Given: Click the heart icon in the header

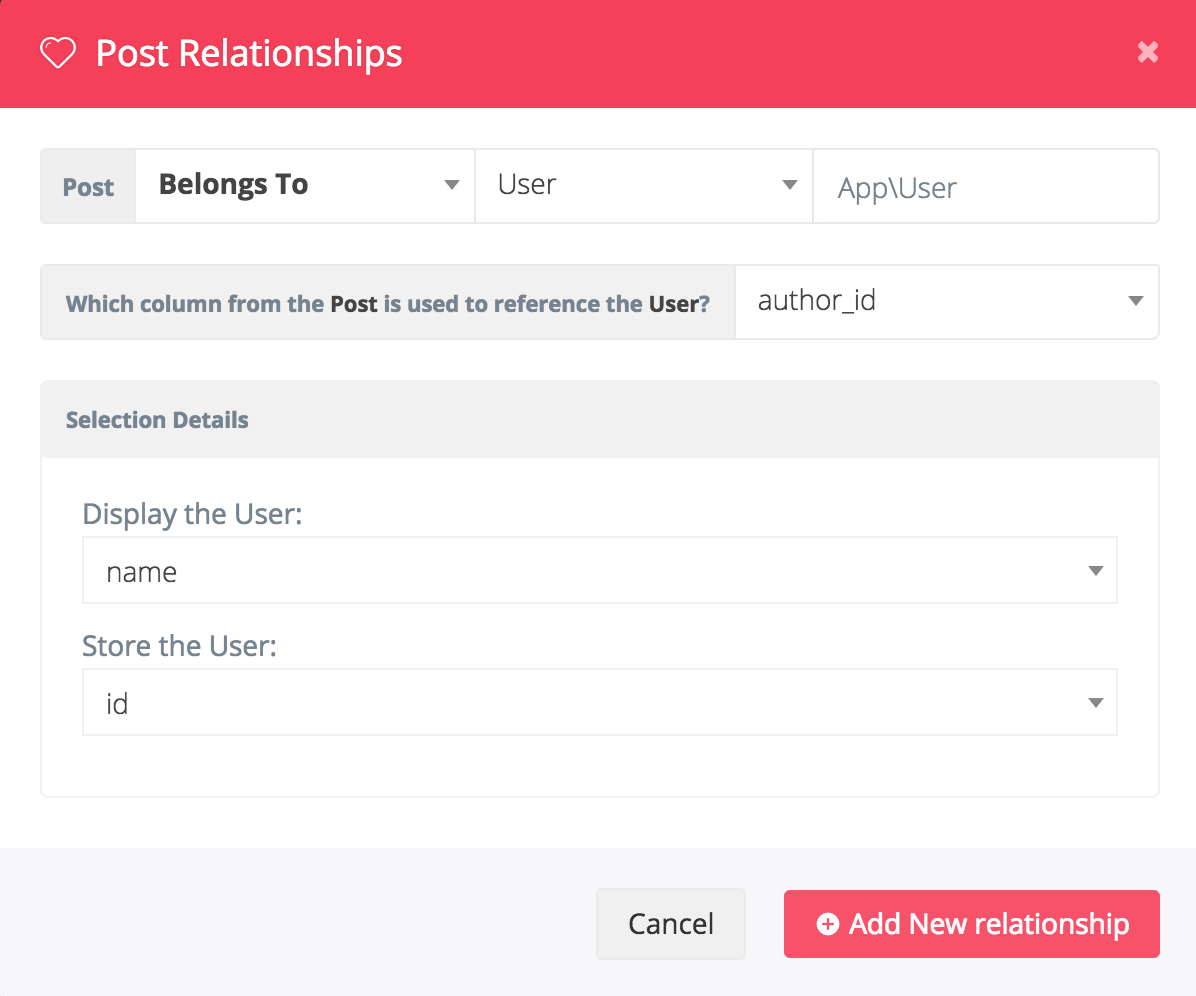Looking at the screenshot, I should click(58, 54).
